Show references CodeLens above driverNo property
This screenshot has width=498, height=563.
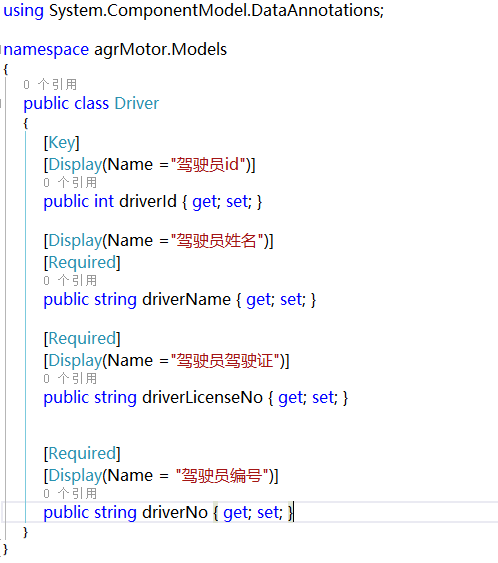70,493
